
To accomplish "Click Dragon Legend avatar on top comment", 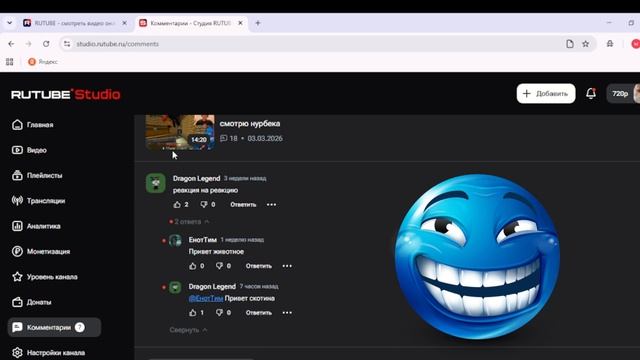I will click(156, 183).
